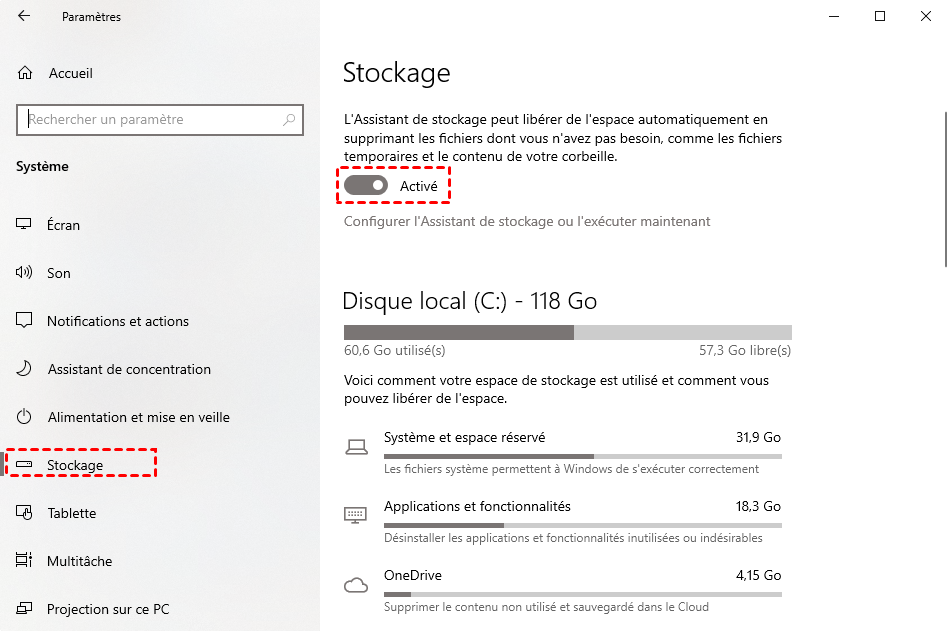Click Configurer l'Assistant de stockage link
Image resolution: width=949 pixels, height=631 pixels.
pos(527,221)
